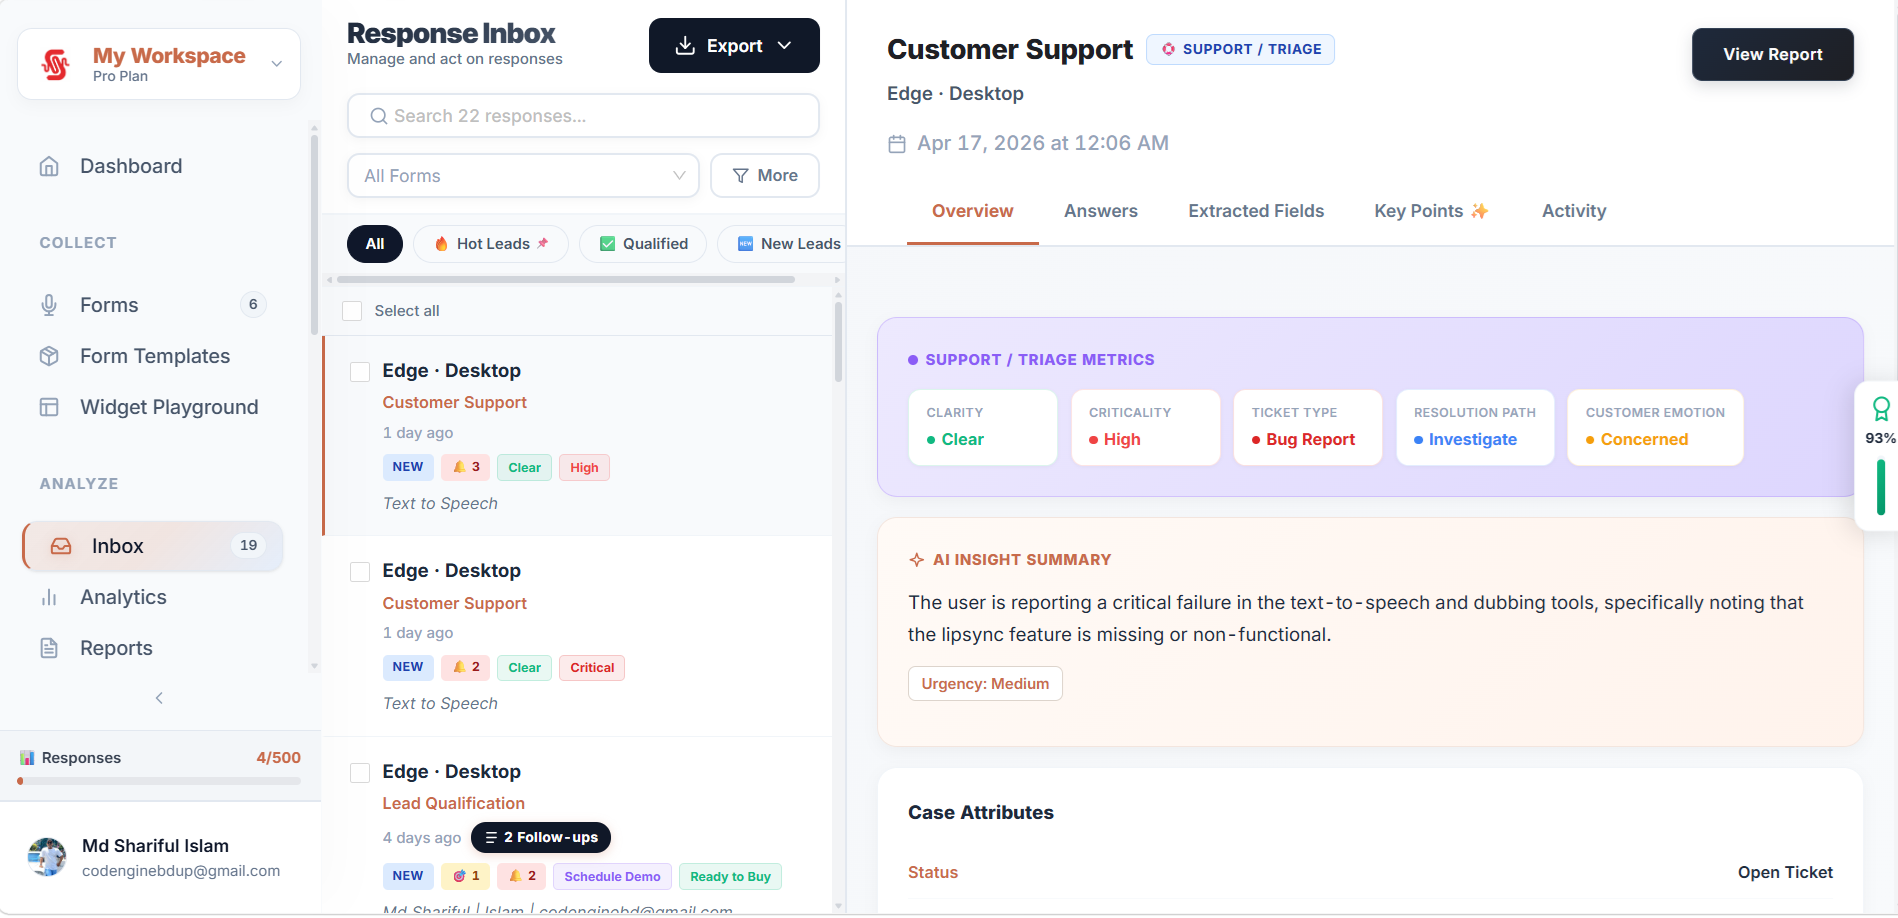
Task: Click the Widget Playground layout icon
Action: click(x=49, y=407)
